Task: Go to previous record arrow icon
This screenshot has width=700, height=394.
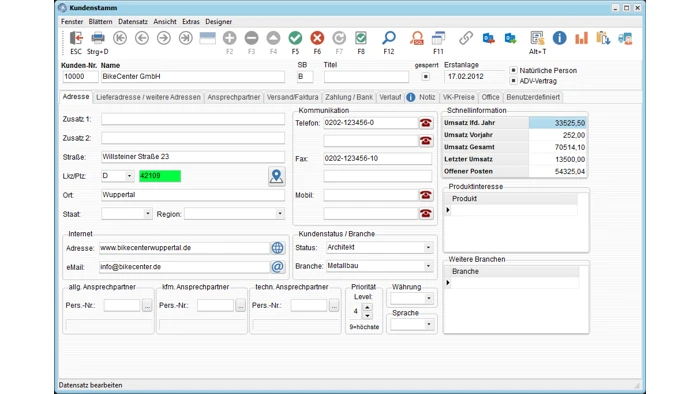Action: pos(142,38)
